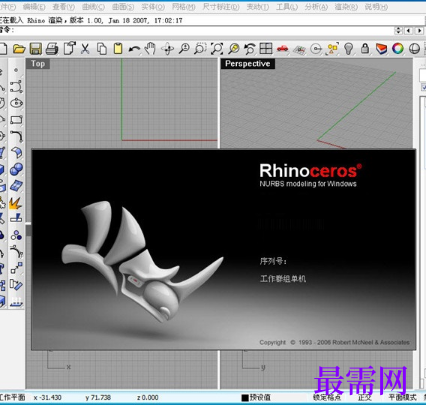This screenshot has height=412, width=426.
Task: Click the black layer color swatch
Action: pos(245,398)
